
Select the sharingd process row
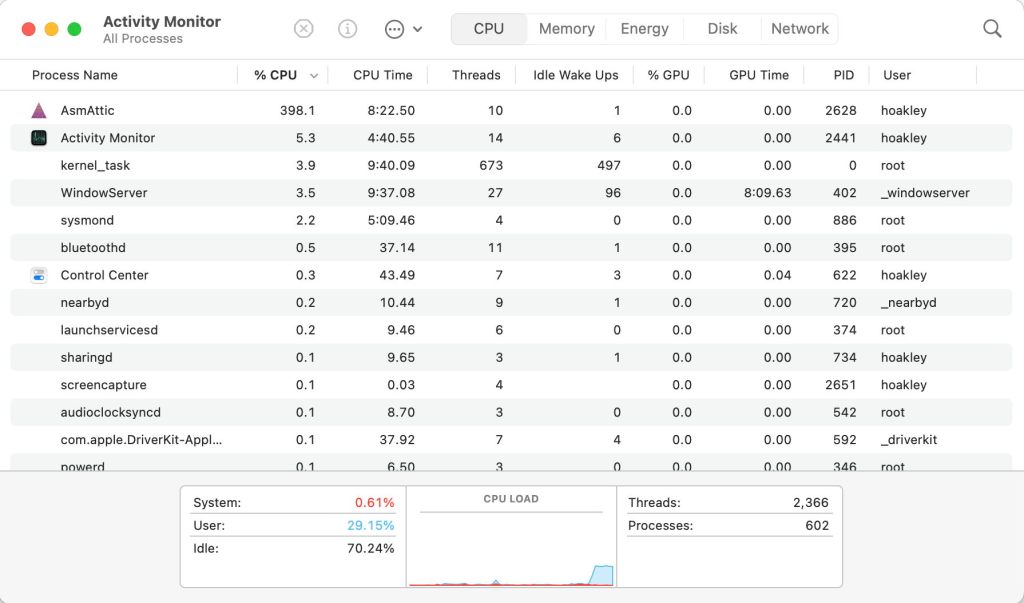(x=511, y=357)
